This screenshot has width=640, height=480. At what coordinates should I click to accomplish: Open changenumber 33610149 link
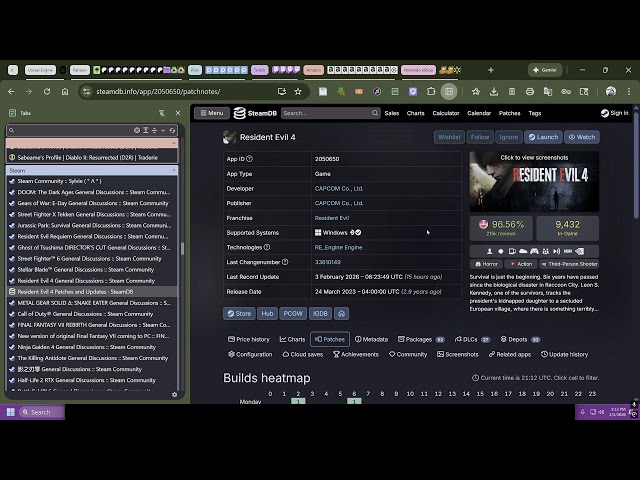(x=327, y=262)
